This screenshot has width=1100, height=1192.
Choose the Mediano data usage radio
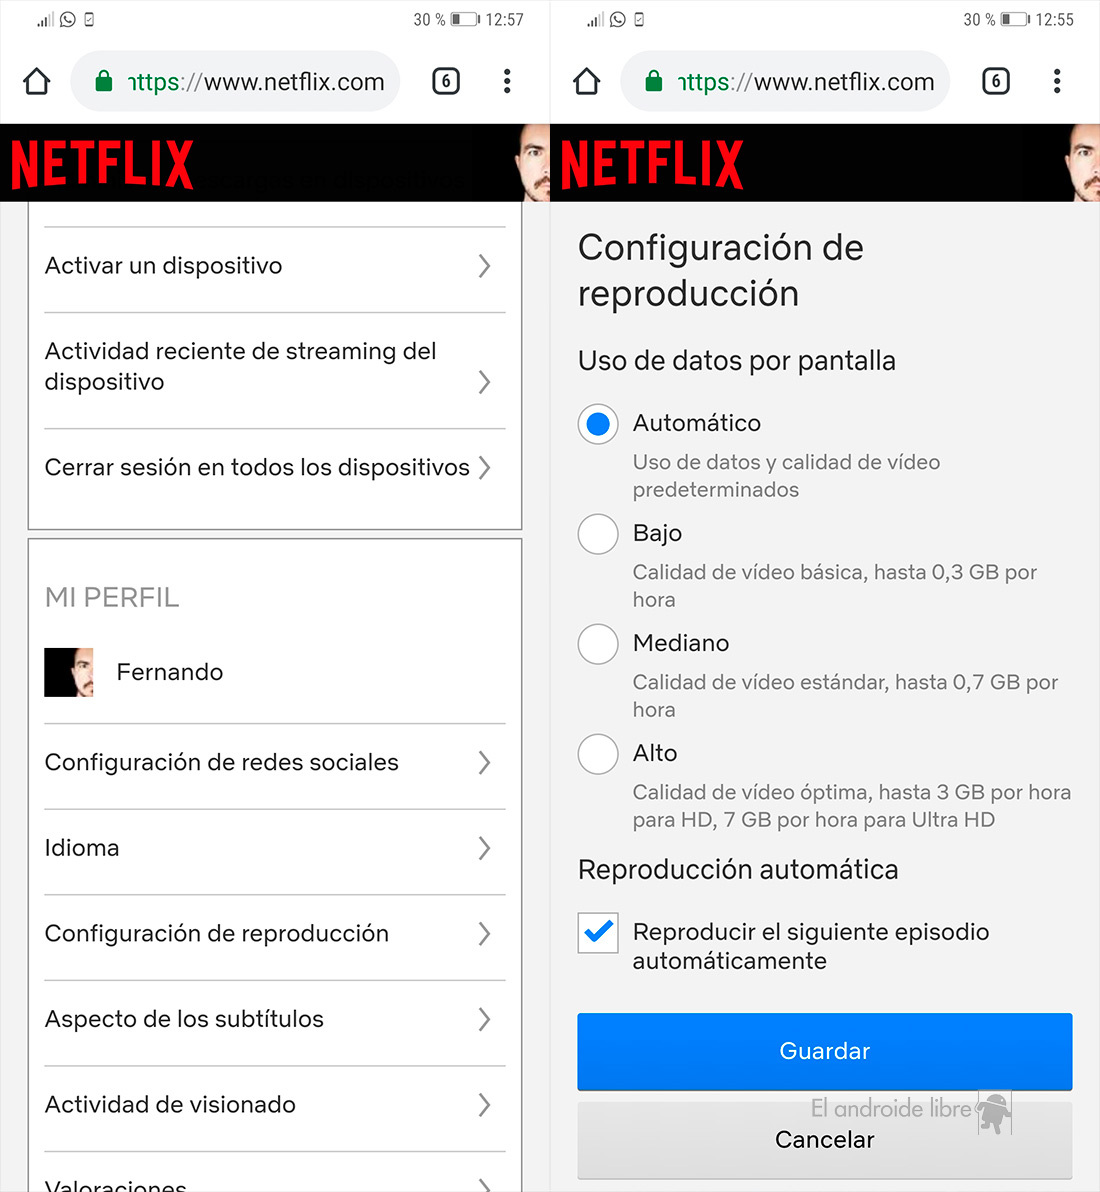tap(598, 644)
